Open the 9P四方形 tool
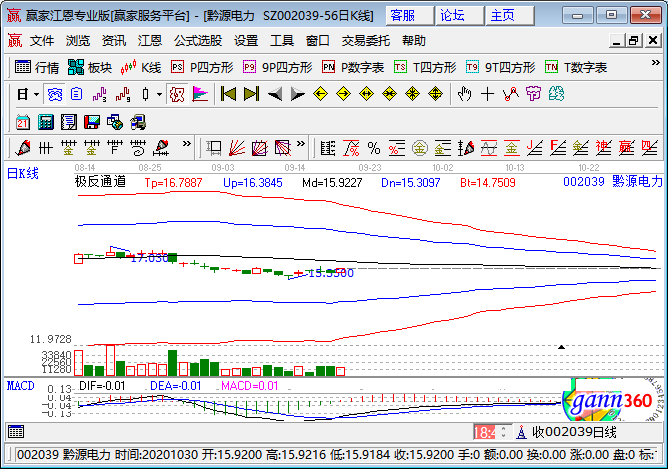 (277, 67)
